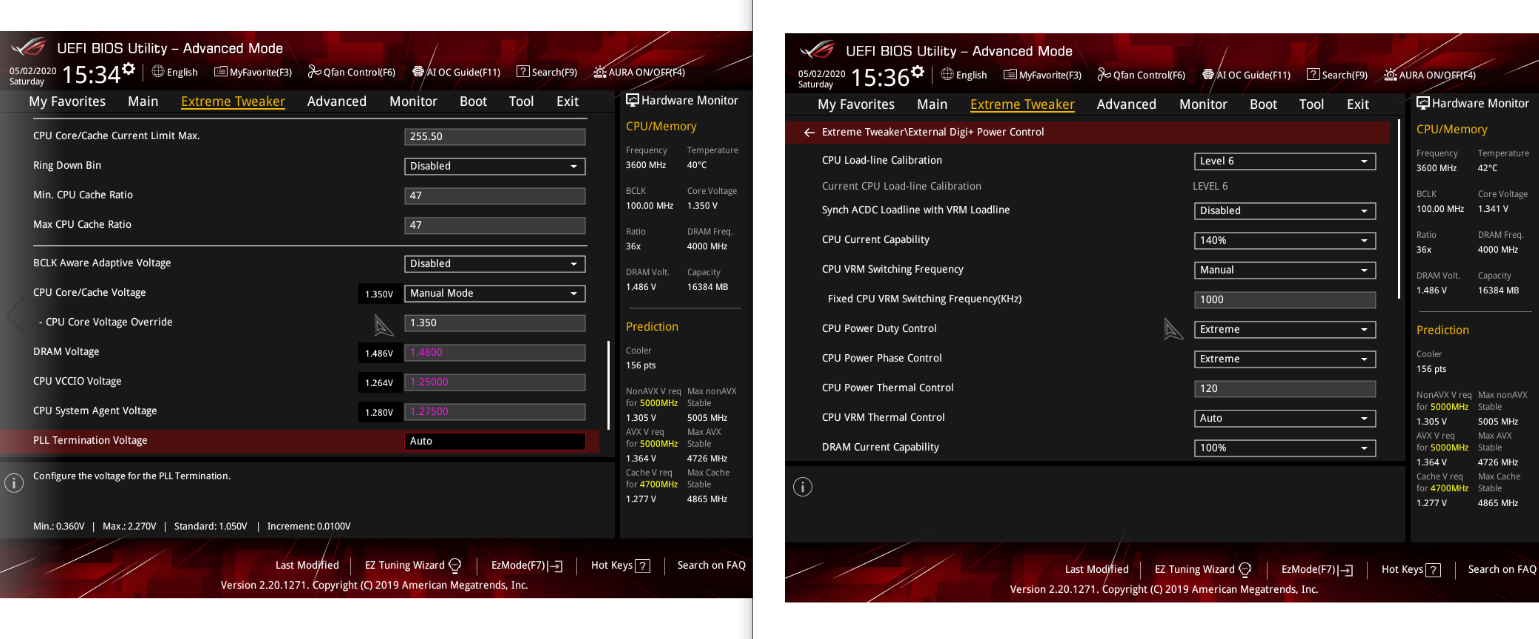Open AI OC Guide(F11) on left screen
The height and width of the screenshot is (639, 1539).
click(456, 72)
